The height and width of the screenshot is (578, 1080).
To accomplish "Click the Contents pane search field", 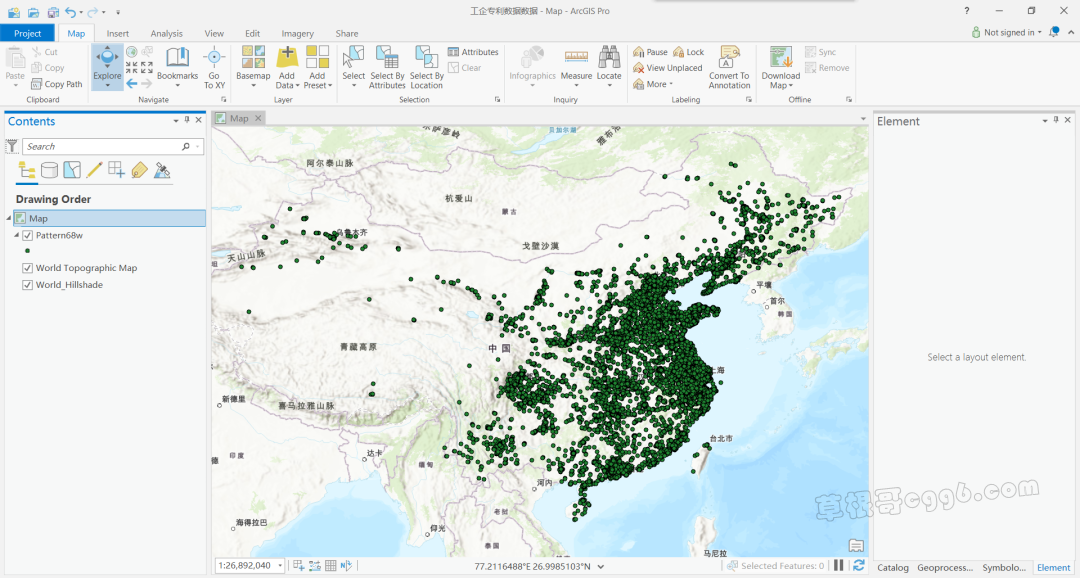I will point(100,146).
